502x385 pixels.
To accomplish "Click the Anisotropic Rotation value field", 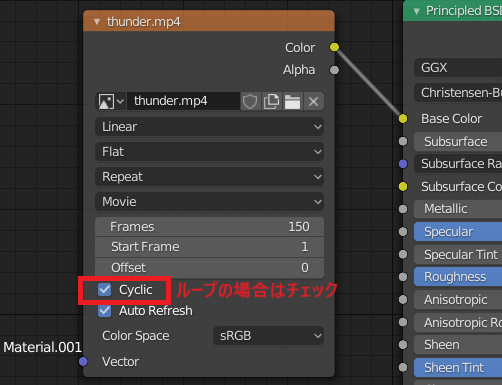I will pos(458,322).
